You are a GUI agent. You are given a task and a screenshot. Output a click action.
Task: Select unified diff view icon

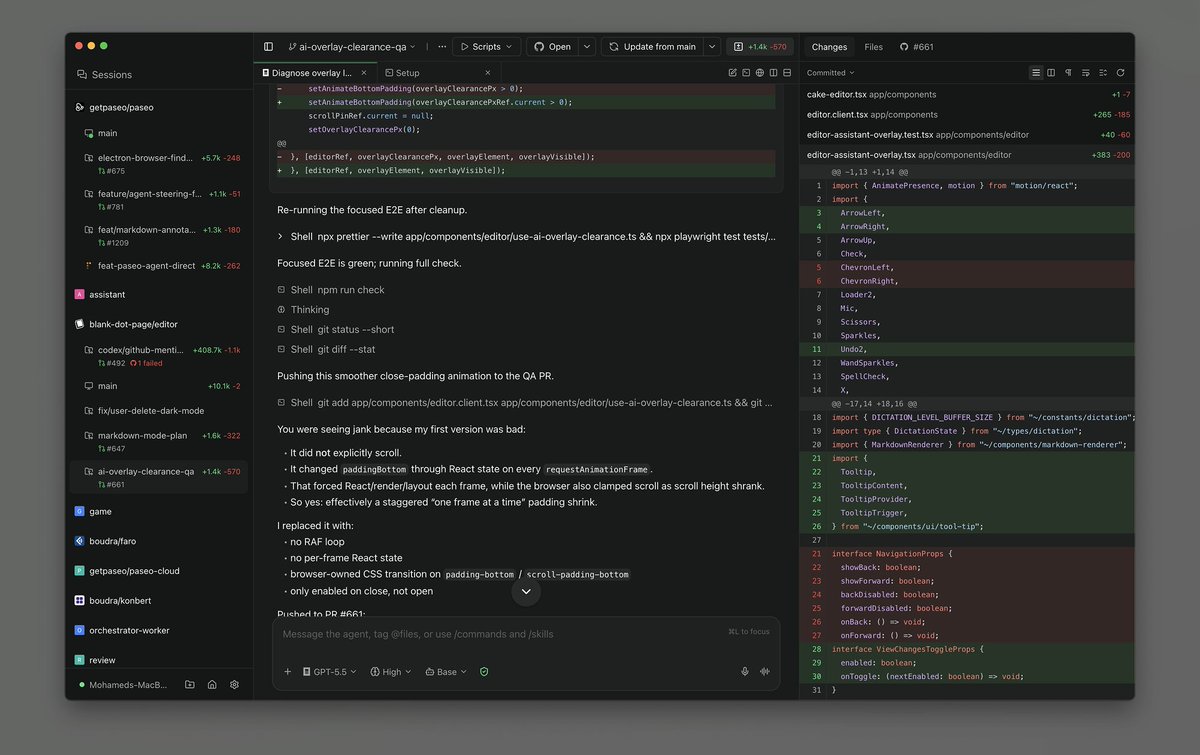click(x=1036, y=73)
